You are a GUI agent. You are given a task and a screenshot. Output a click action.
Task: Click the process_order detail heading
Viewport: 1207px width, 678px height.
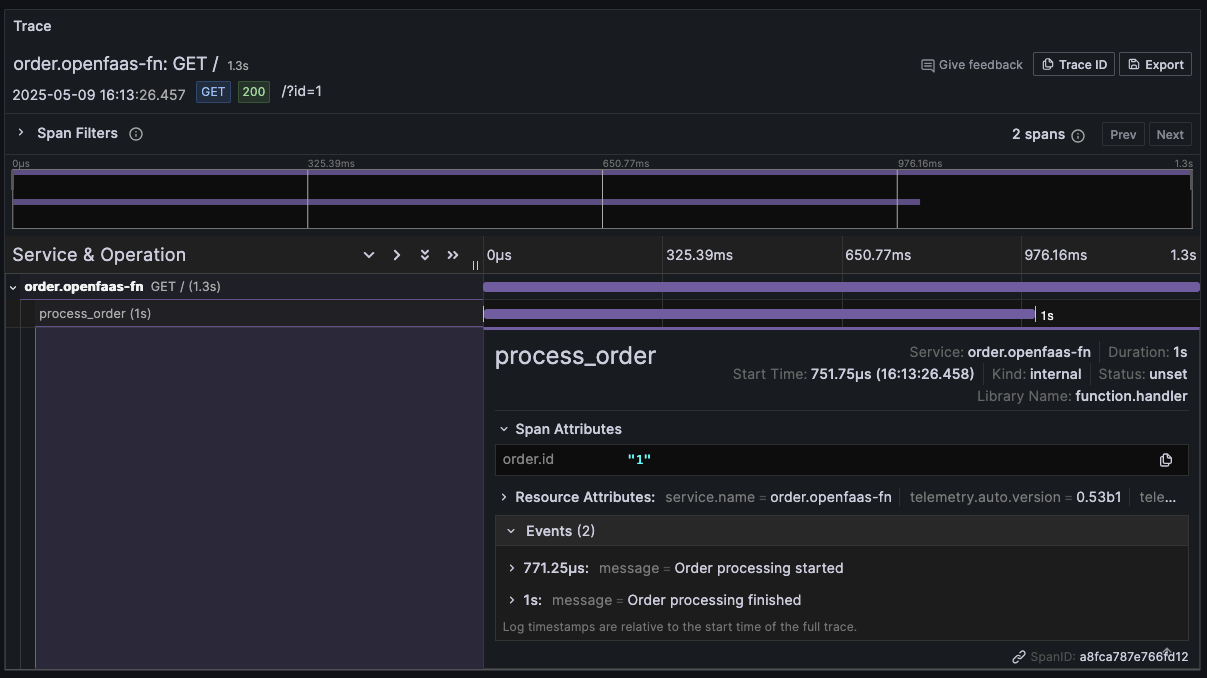click(575, 355)
